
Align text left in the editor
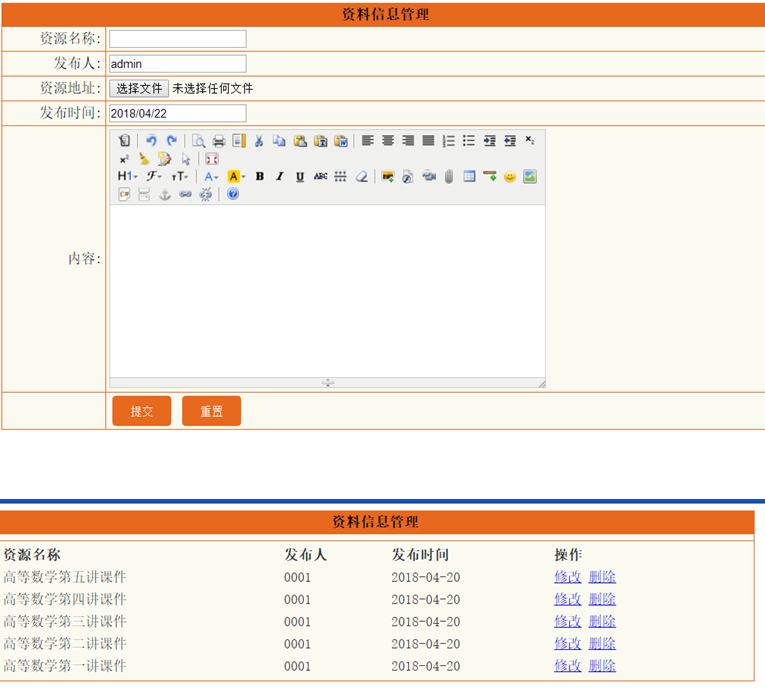click(x=368, y=141)
